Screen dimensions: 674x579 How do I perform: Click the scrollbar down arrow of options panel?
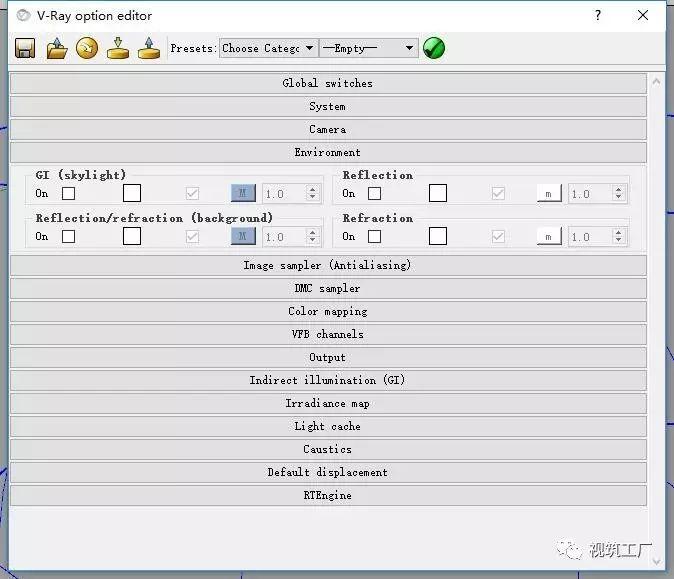[656, 561]
